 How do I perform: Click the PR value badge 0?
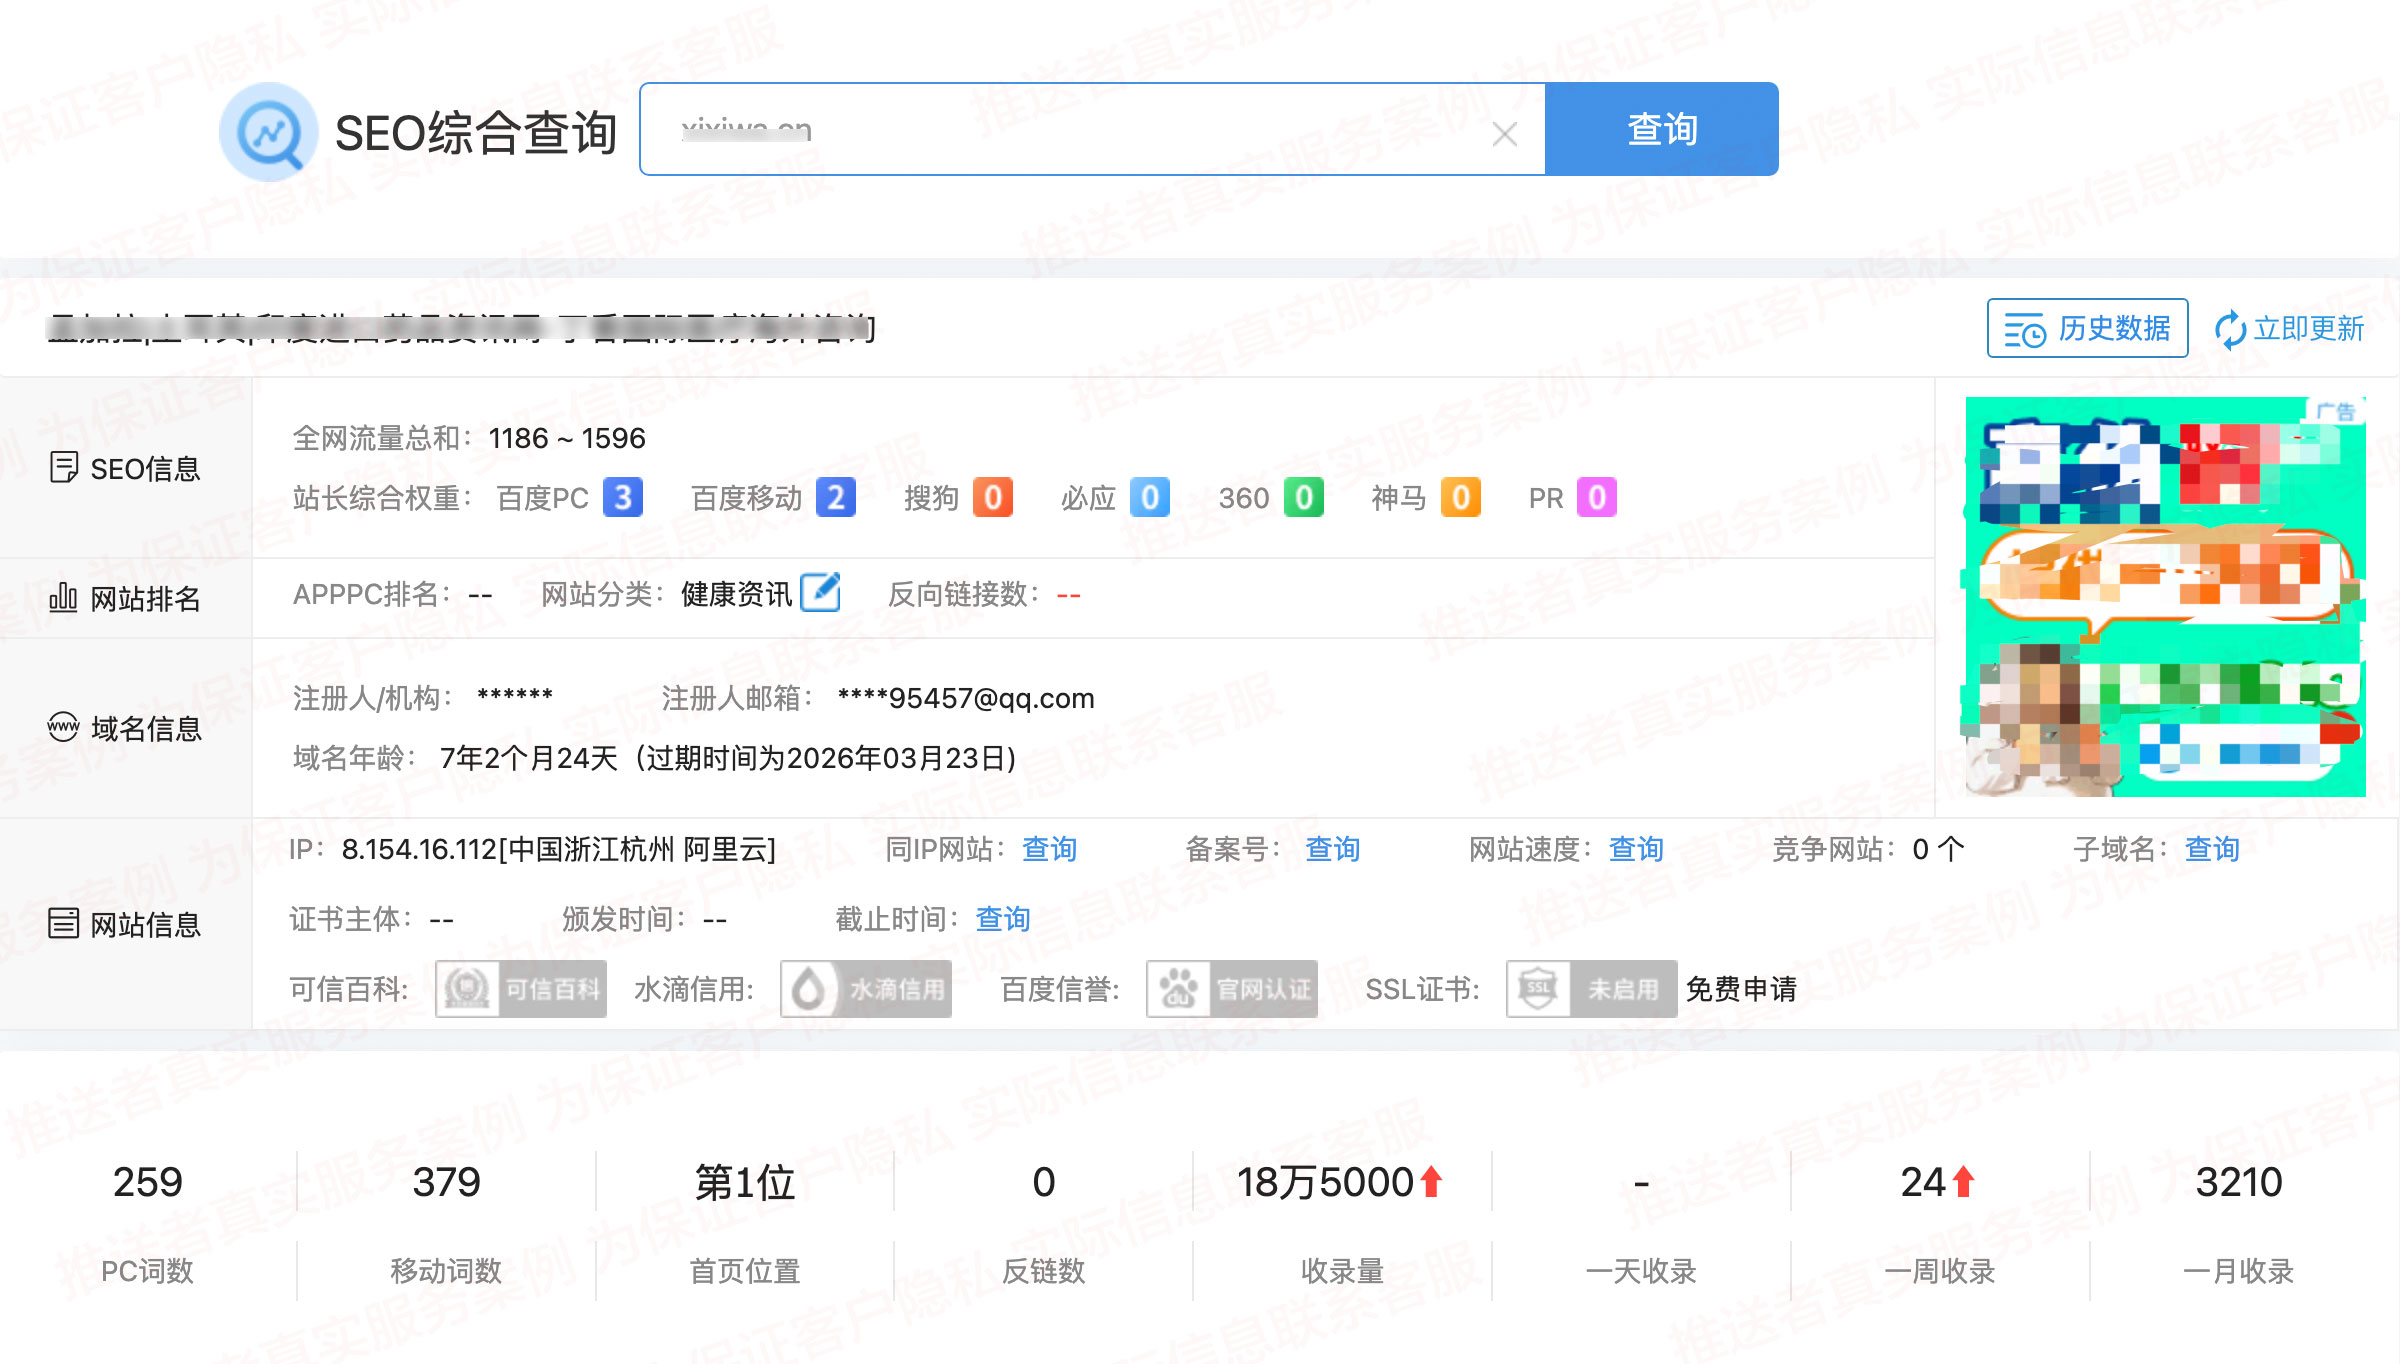tap(1597, 497)
